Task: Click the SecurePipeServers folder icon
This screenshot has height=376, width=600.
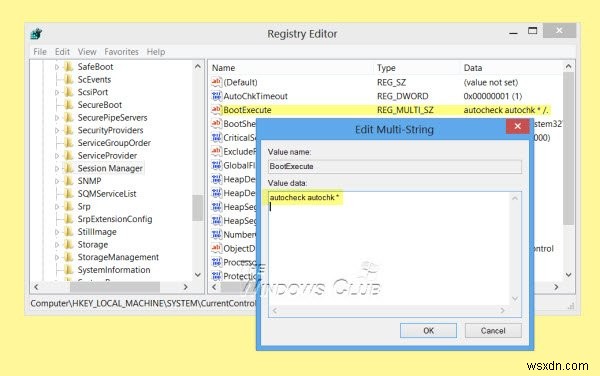Action: (x=69, y=117)
